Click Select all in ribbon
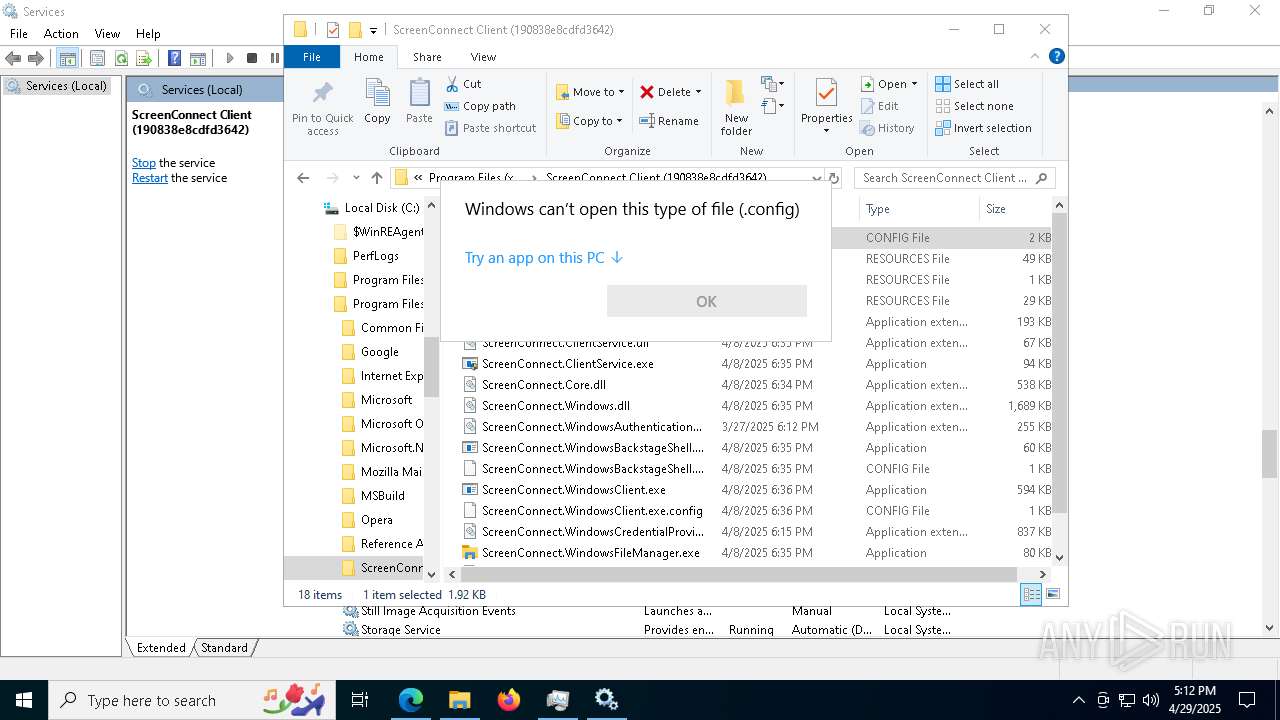Image resolution: width=1280 pixels, height=720 pixels. click(967, 84)
